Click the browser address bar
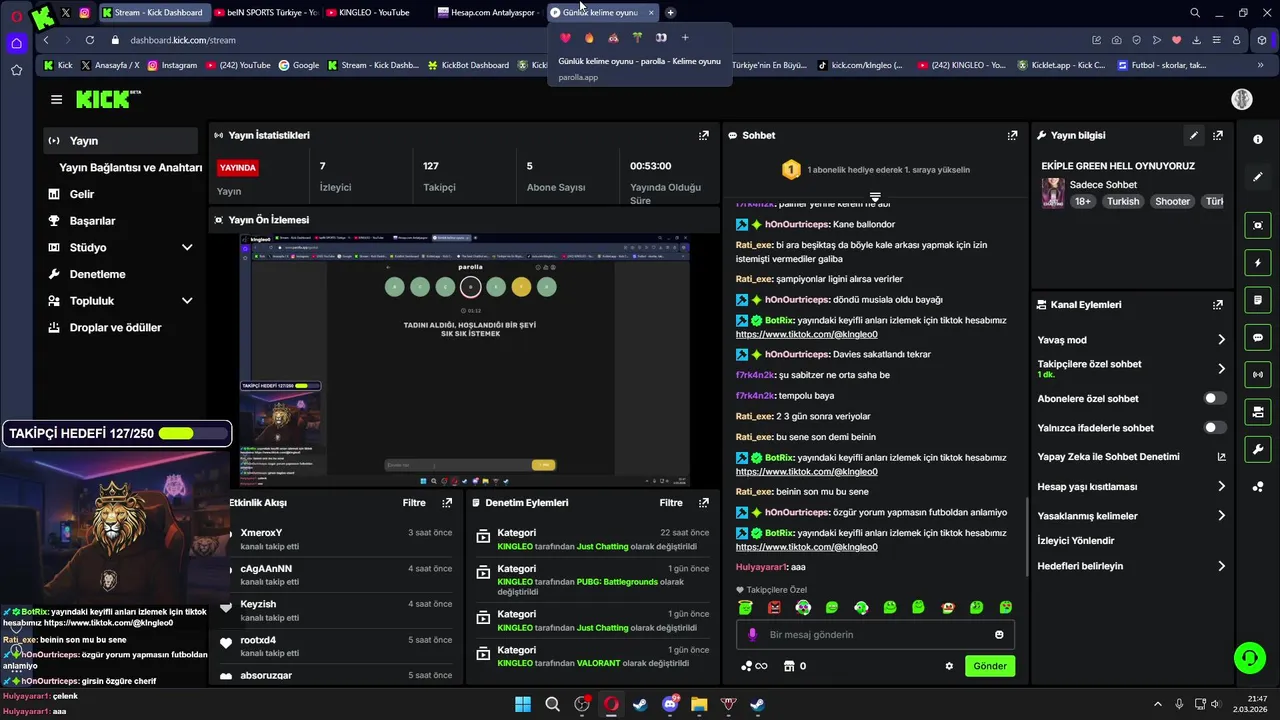Image resolution: width=1280 pixels, height=720 pixels. click(600, 40)
